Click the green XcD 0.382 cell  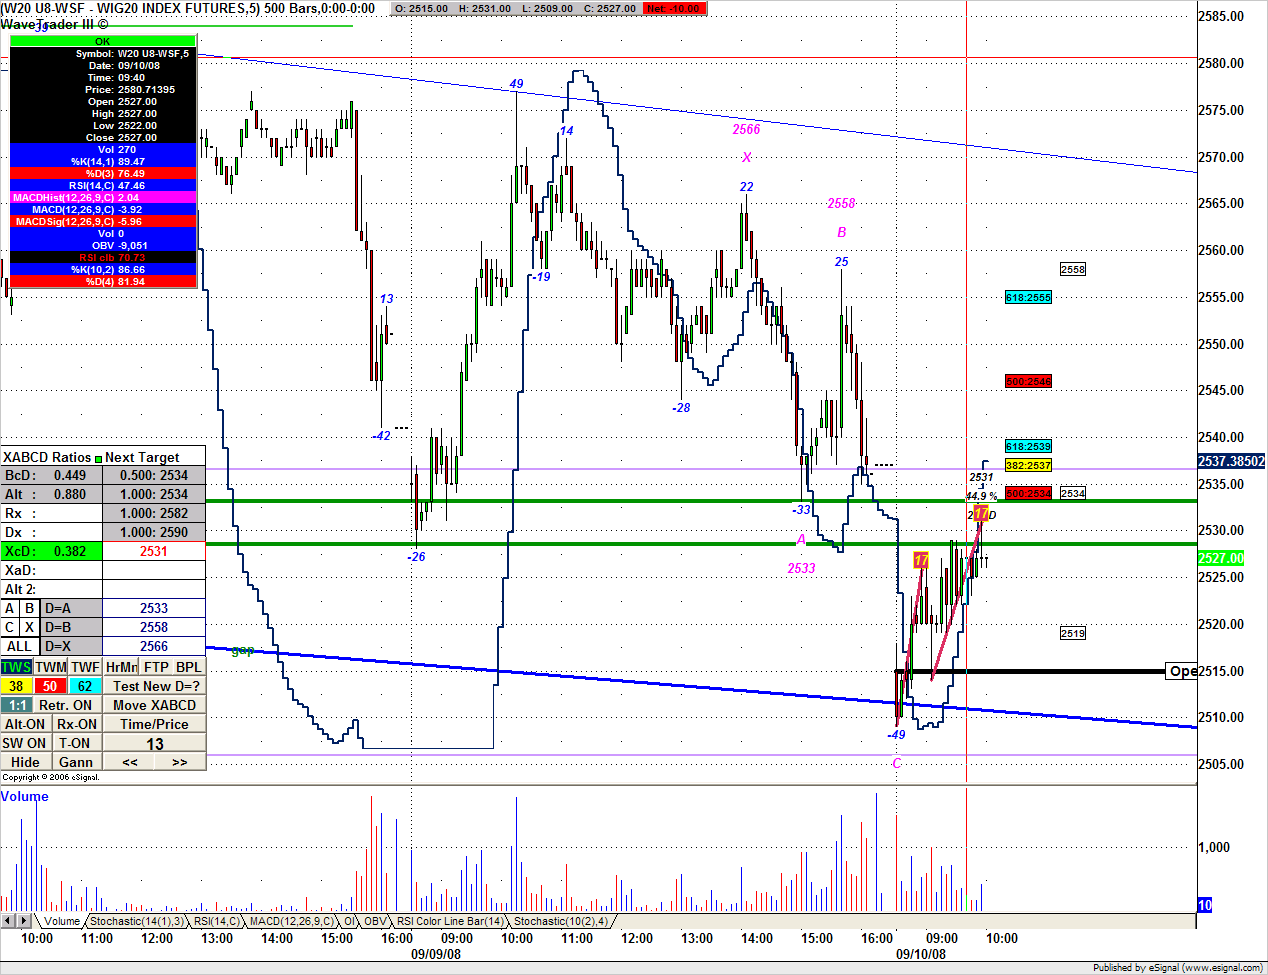click(51, 551)
